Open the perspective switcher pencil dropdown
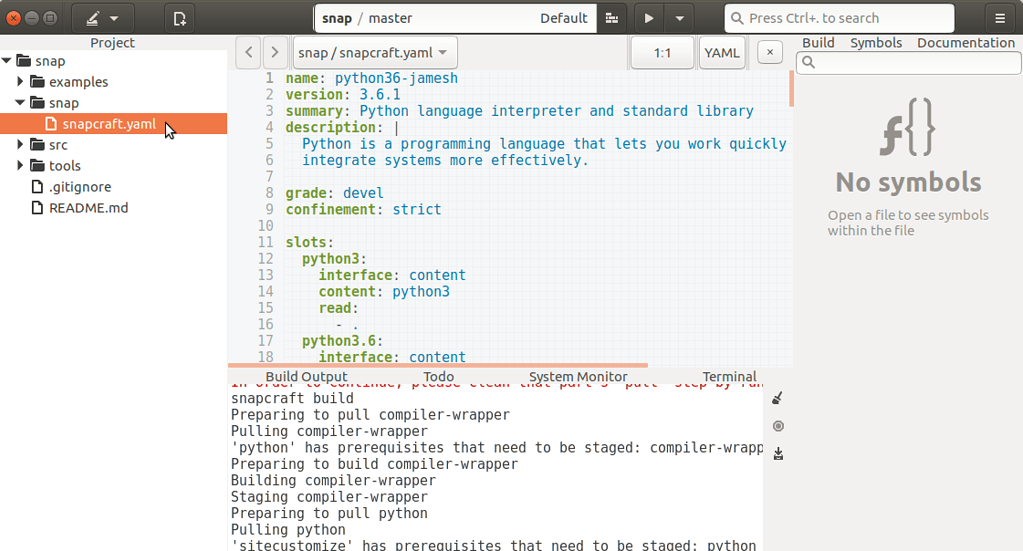The width and height of the screenshot is (1023, 551). [x=102, y=18]
